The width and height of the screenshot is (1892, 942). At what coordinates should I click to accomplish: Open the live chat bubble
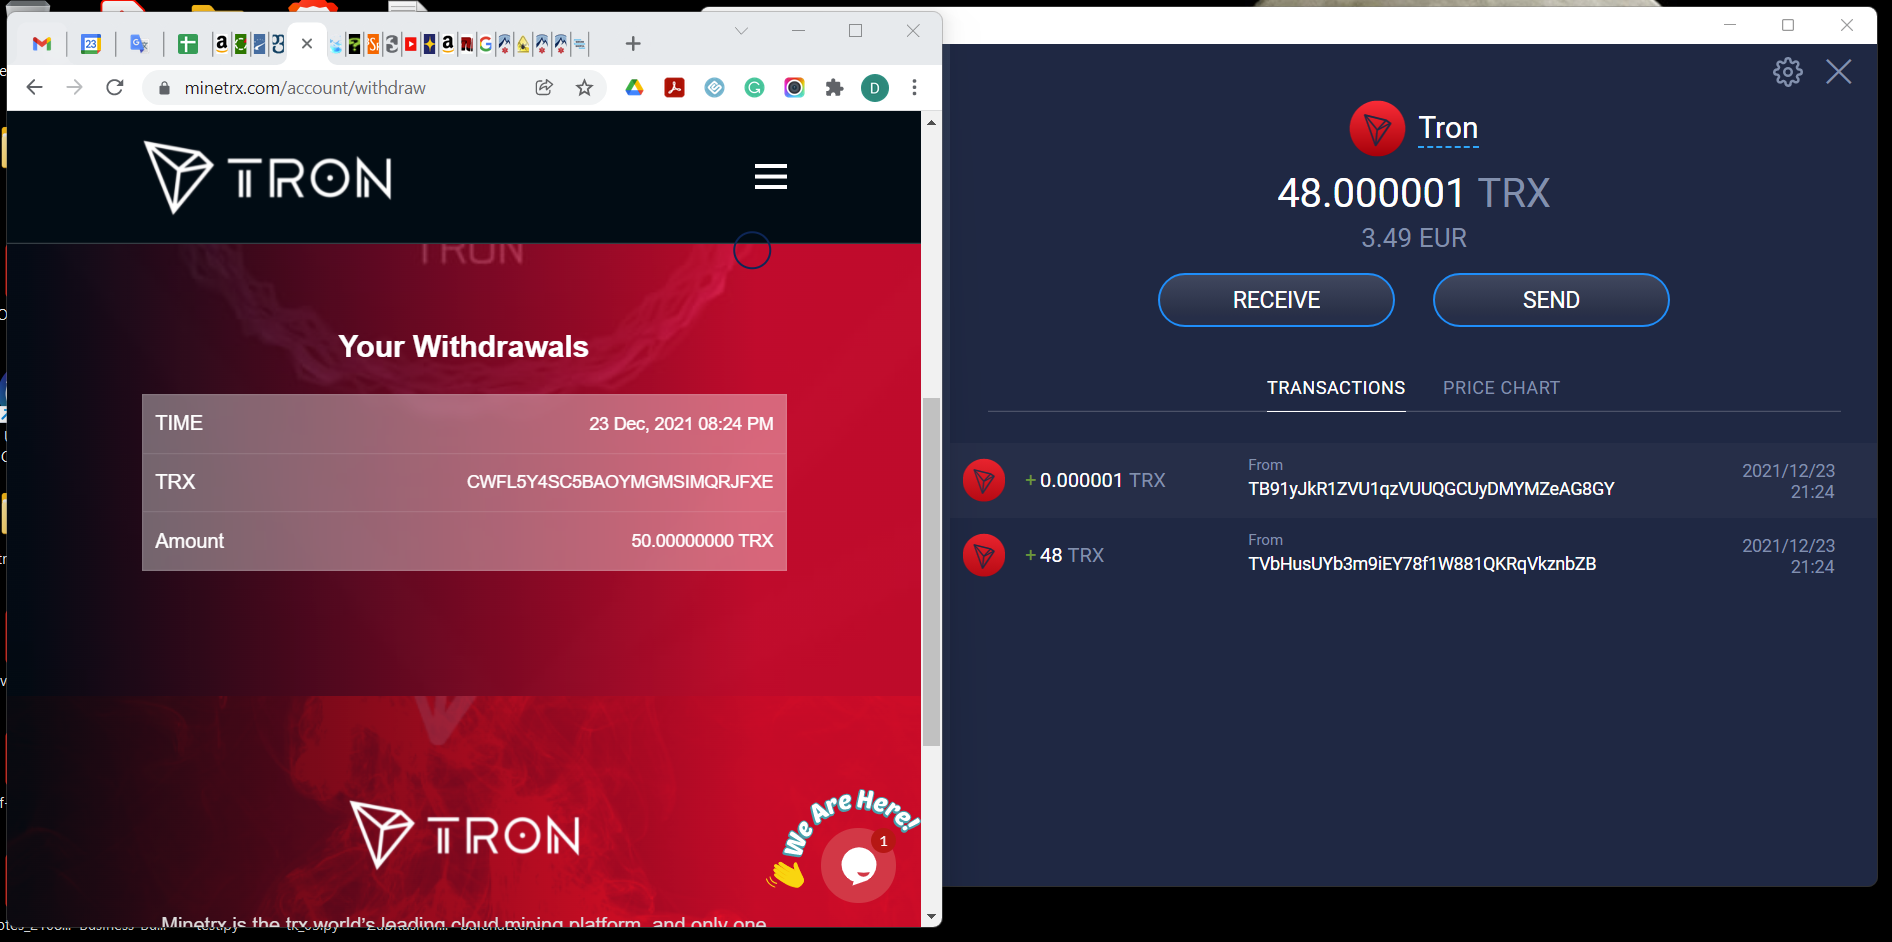(x=858, y=866)
